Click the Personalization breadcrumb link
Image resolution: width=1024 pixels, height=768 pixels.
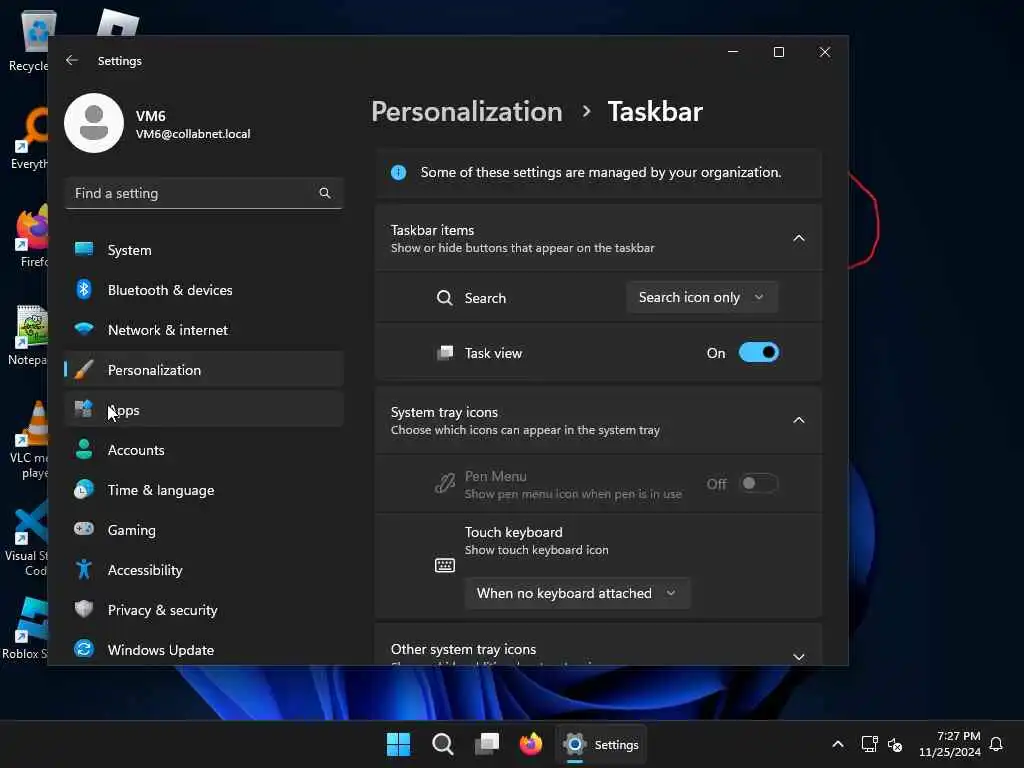pos(467,112)
